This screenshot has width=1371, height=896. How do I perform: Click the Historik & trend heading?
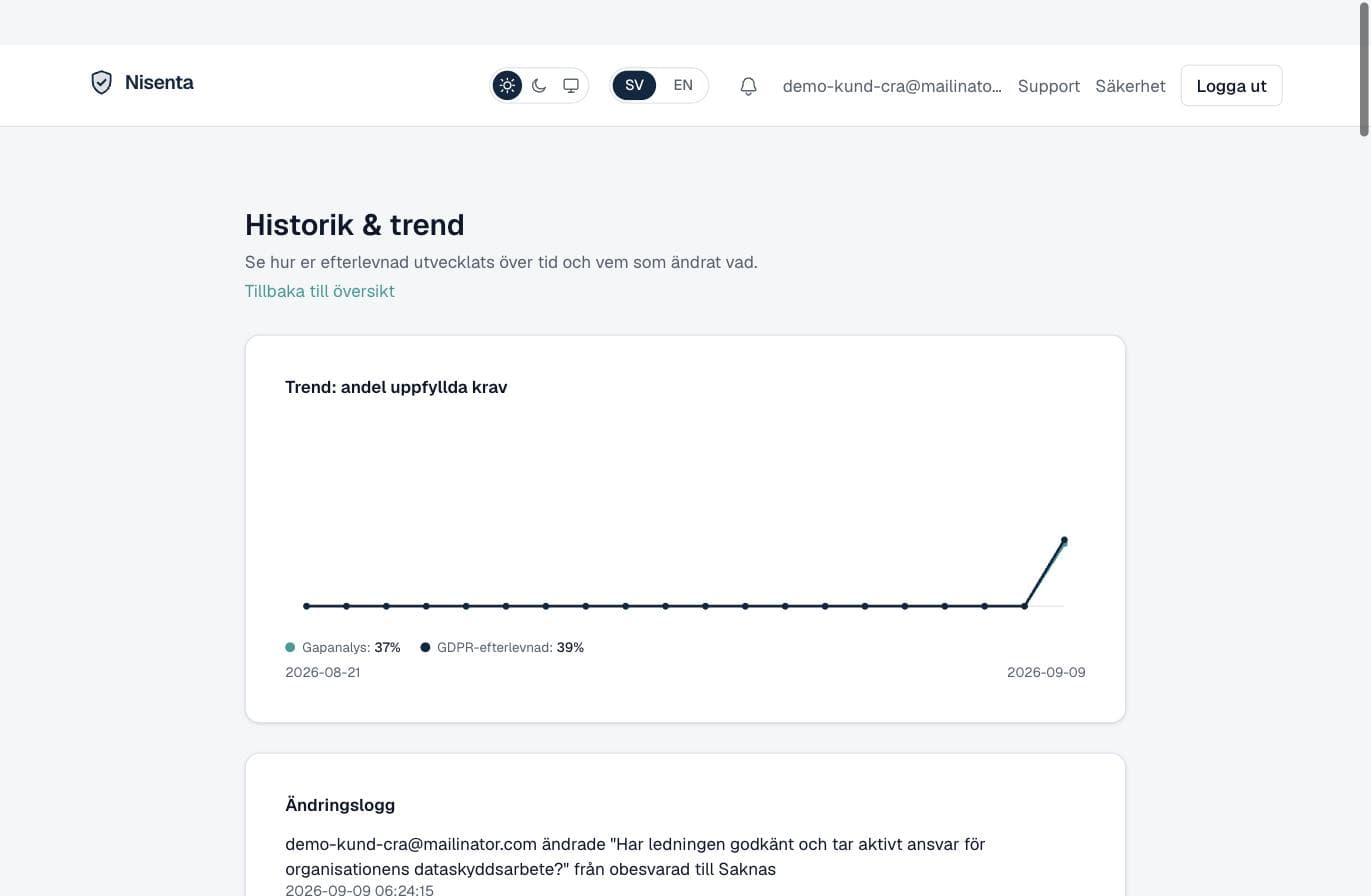[x=355, y=225]
